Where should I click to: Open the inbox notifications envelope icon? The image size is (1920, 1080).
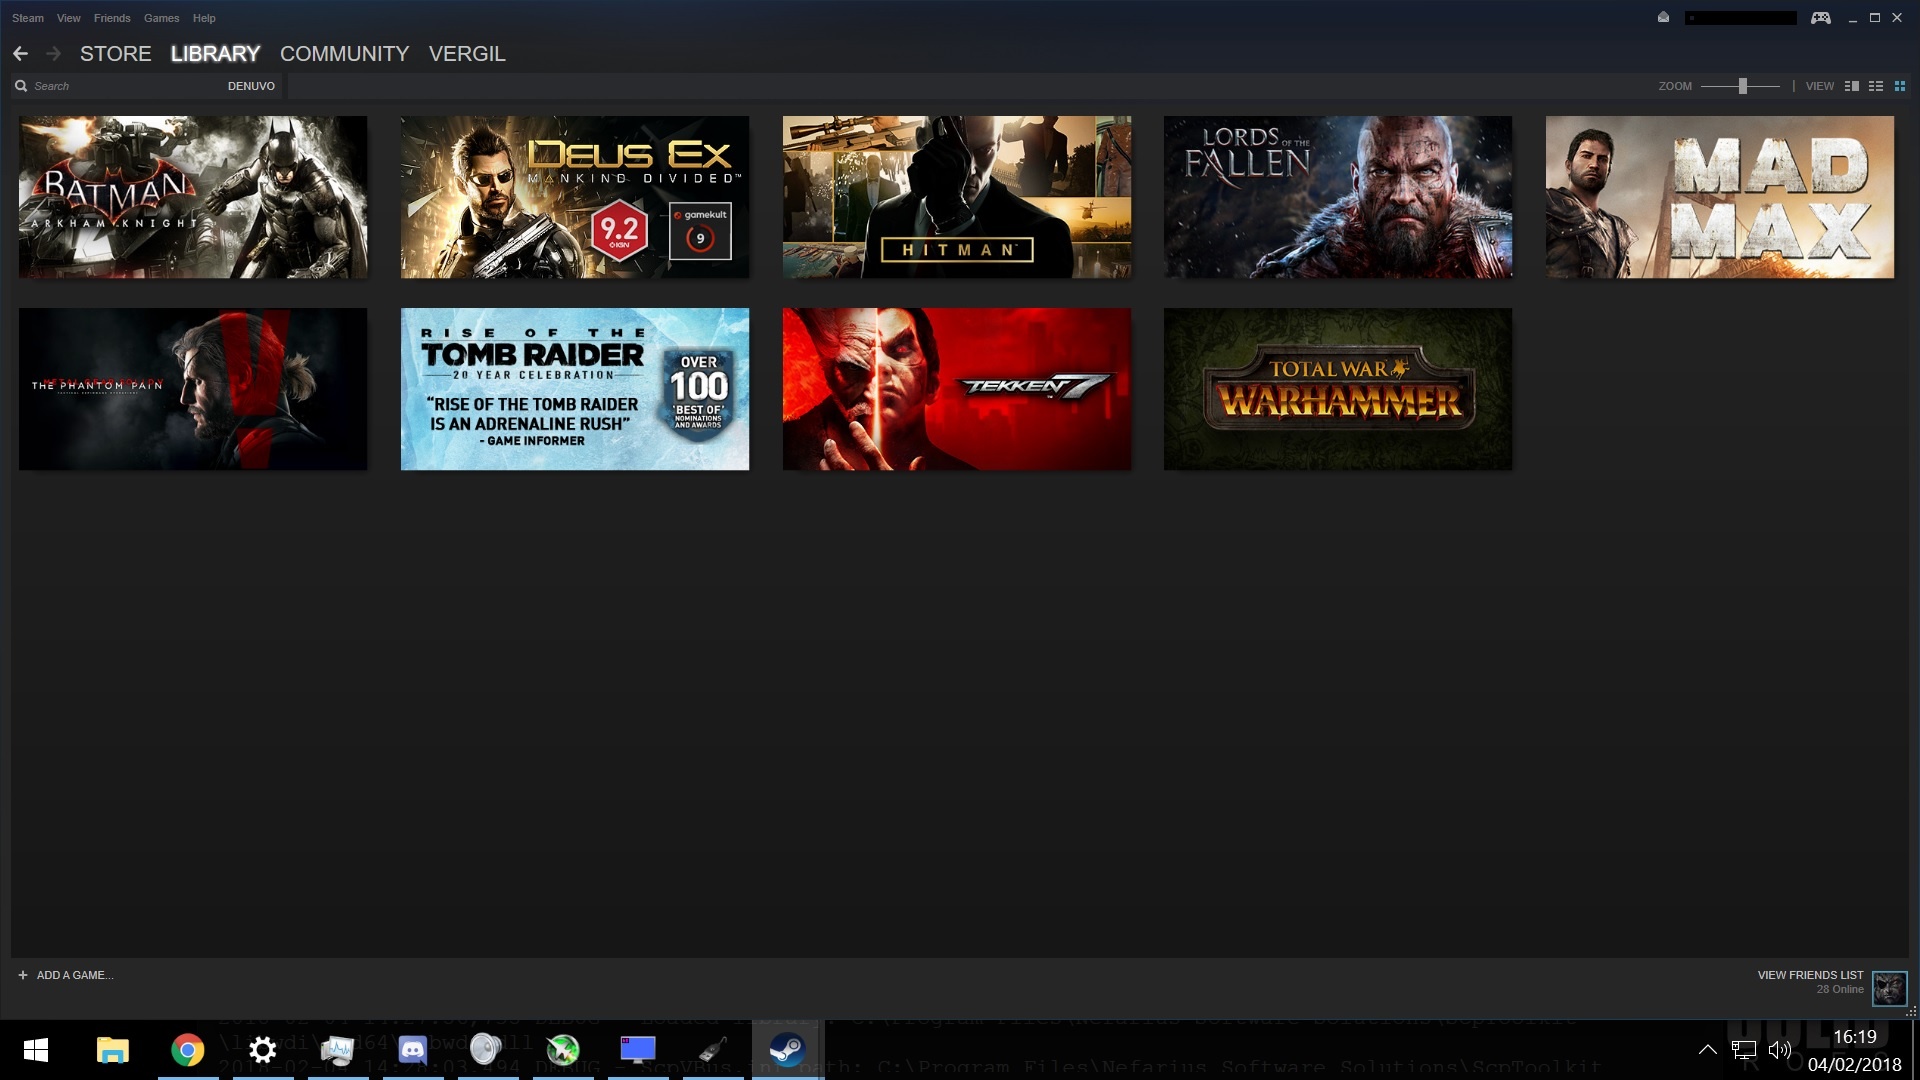click(1663, 17)
